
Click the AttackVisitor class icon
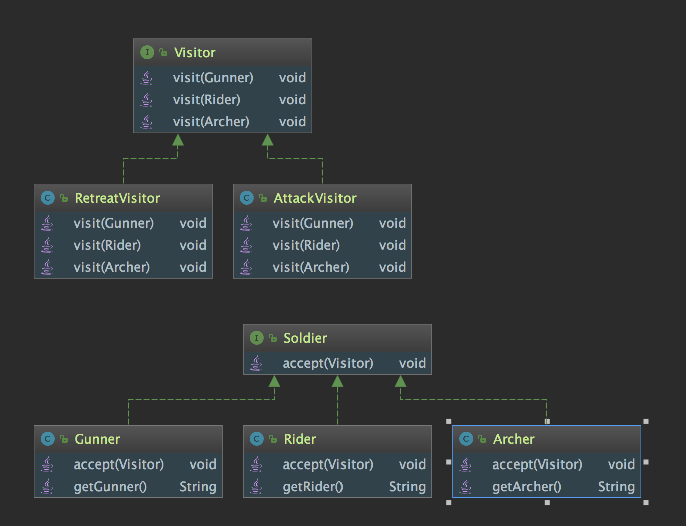[247, 198]
